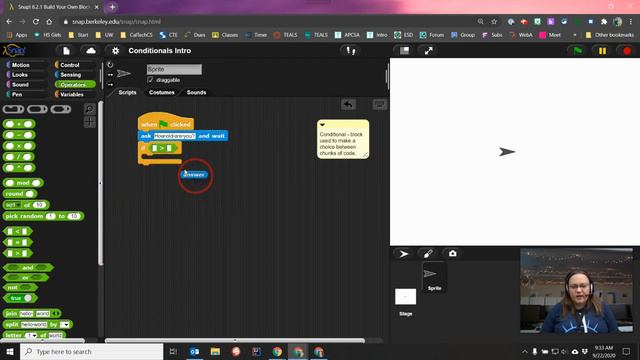Click the multiplication operator block
The image size is (640, 360).
[19, 146]
